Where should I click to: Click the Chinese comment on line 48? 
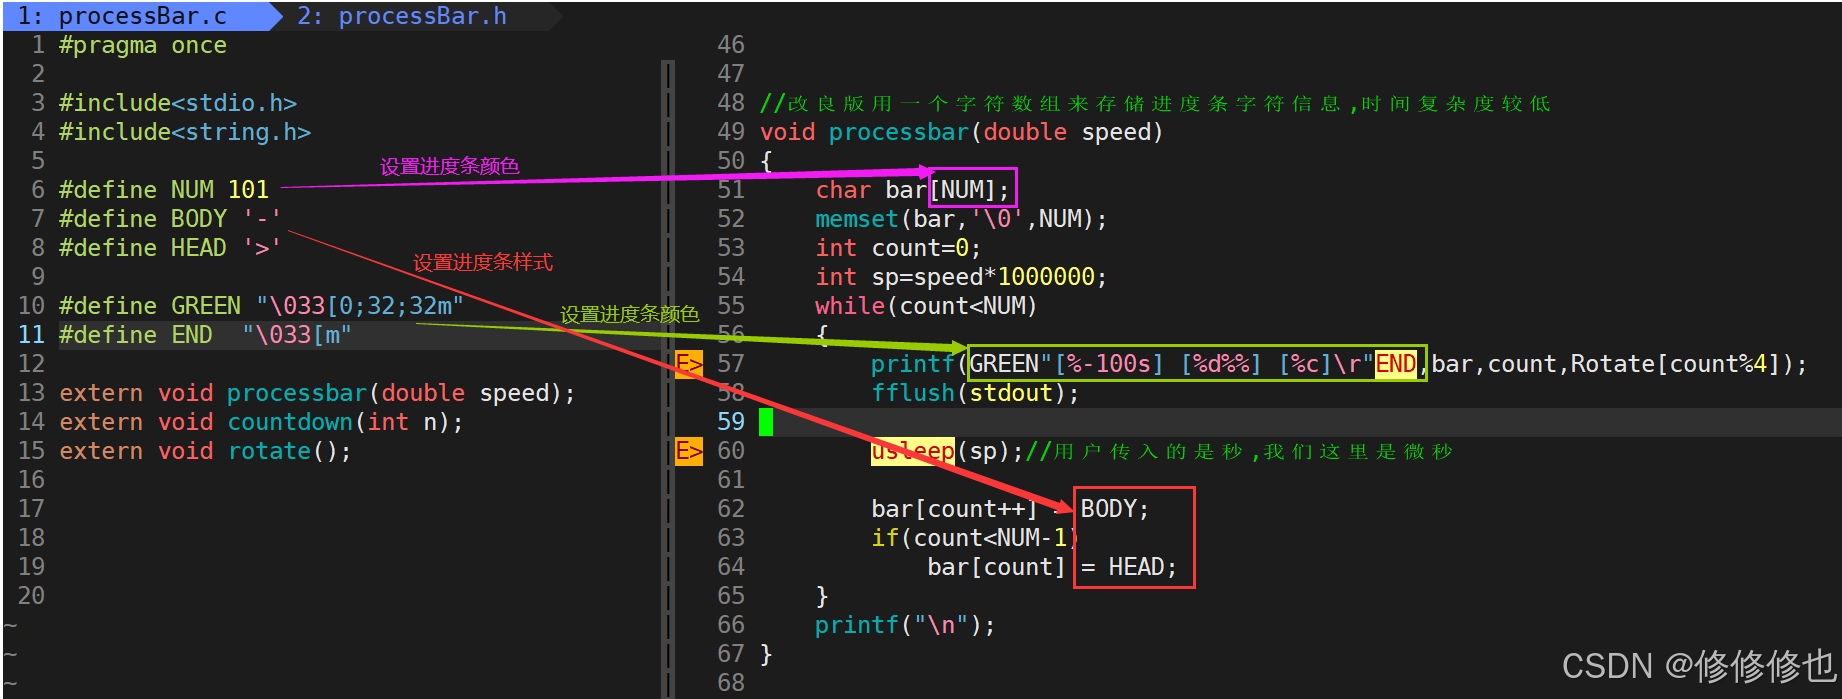pos(1155,104)
